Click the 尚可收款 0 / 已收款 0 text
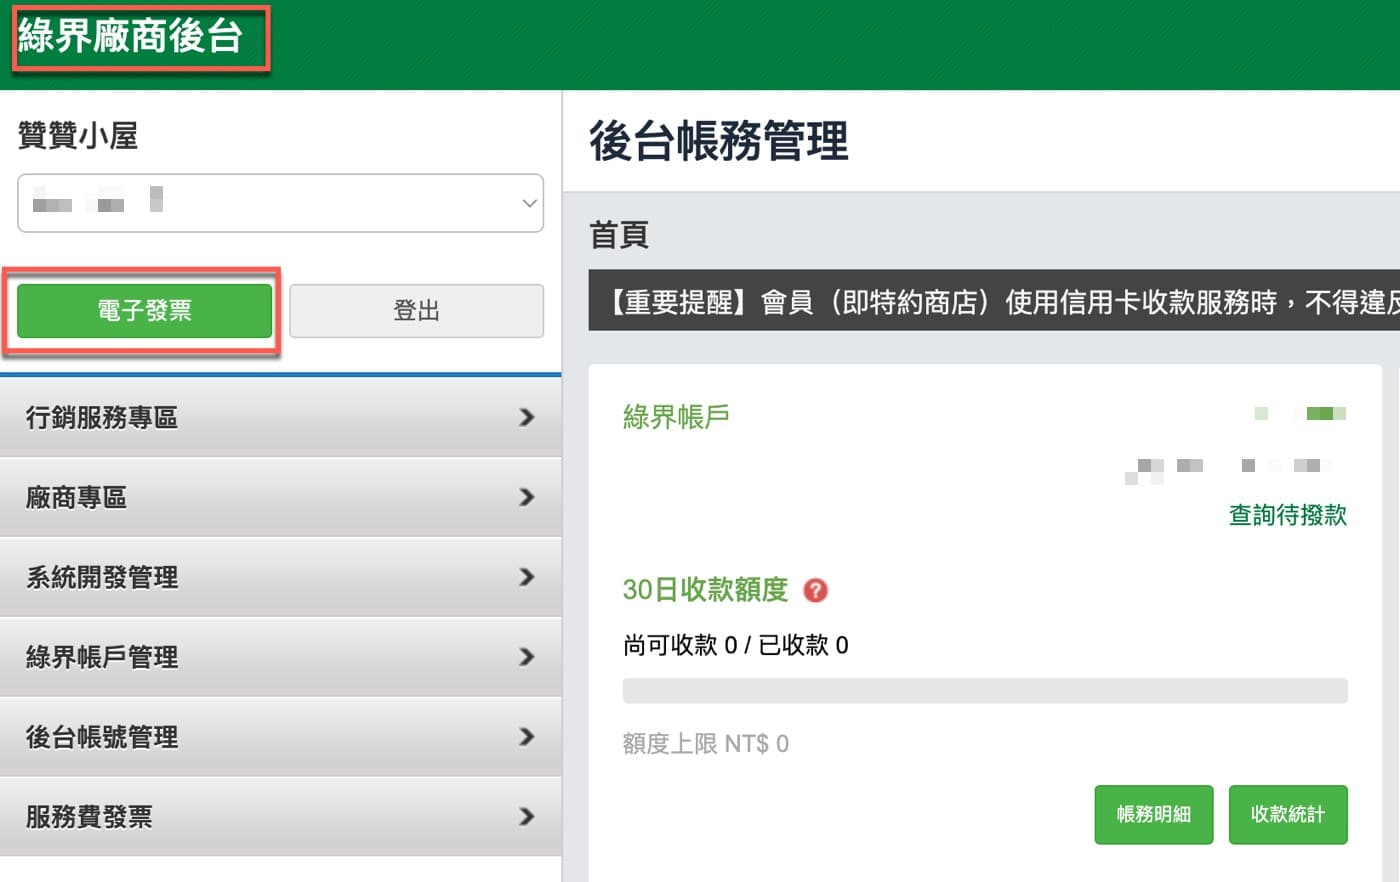 point(735,645)
